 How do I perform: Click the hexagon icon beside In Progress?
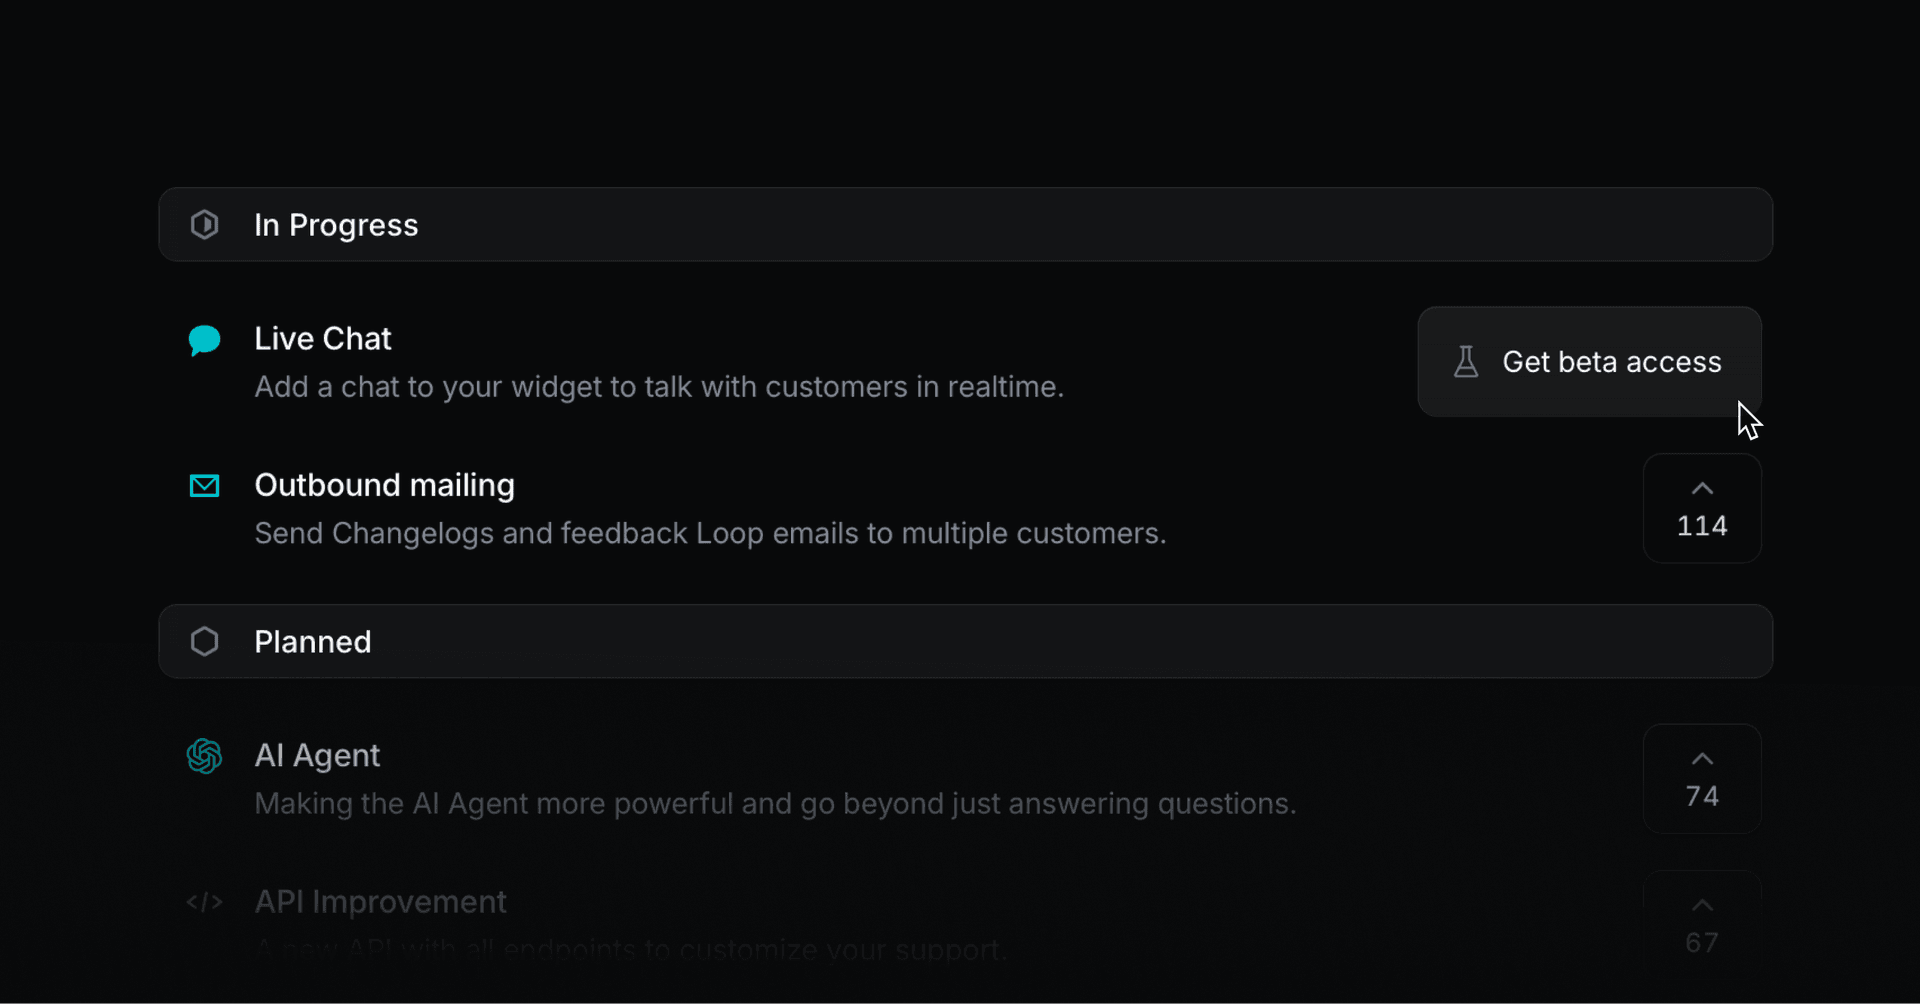pyautogui.click(x=204, y=224)
